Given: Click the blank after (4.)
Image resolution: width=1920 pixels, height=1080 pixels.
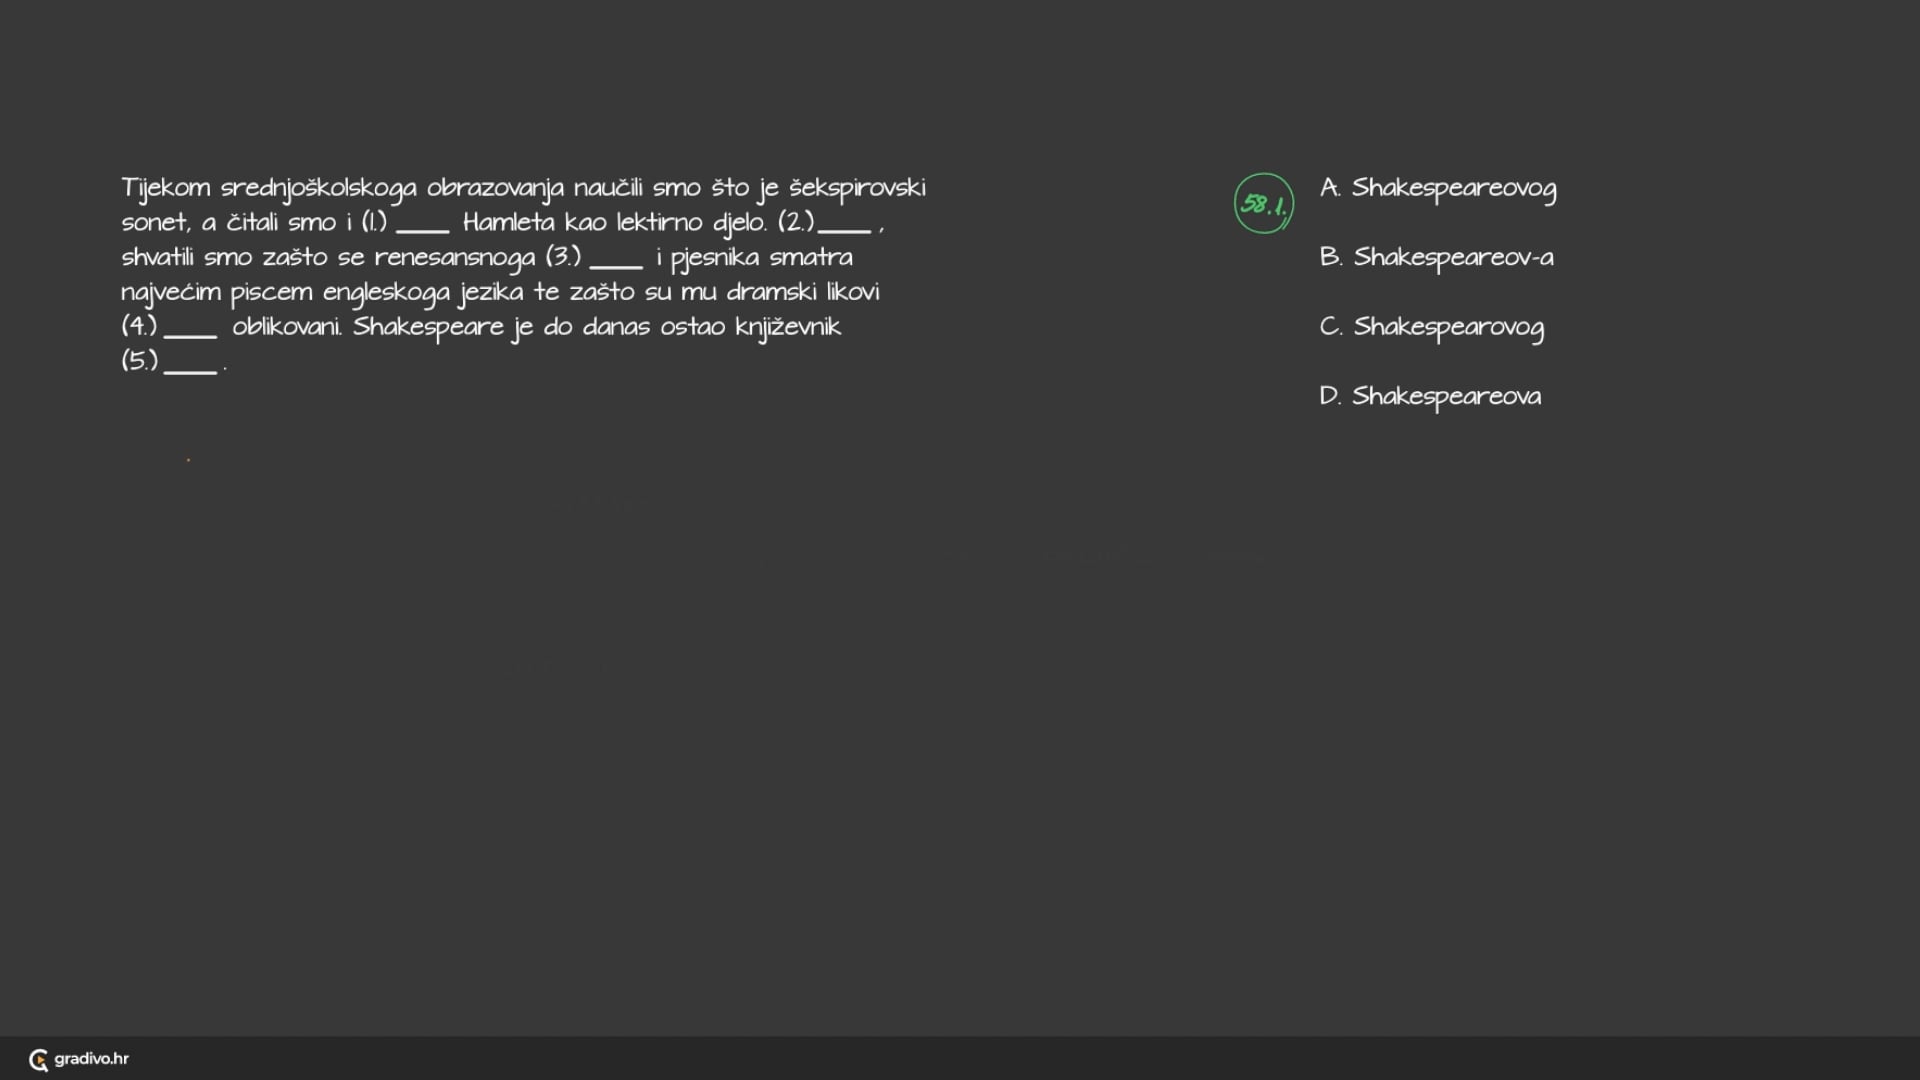Looking at the screenshot, I should pos(190,335).
